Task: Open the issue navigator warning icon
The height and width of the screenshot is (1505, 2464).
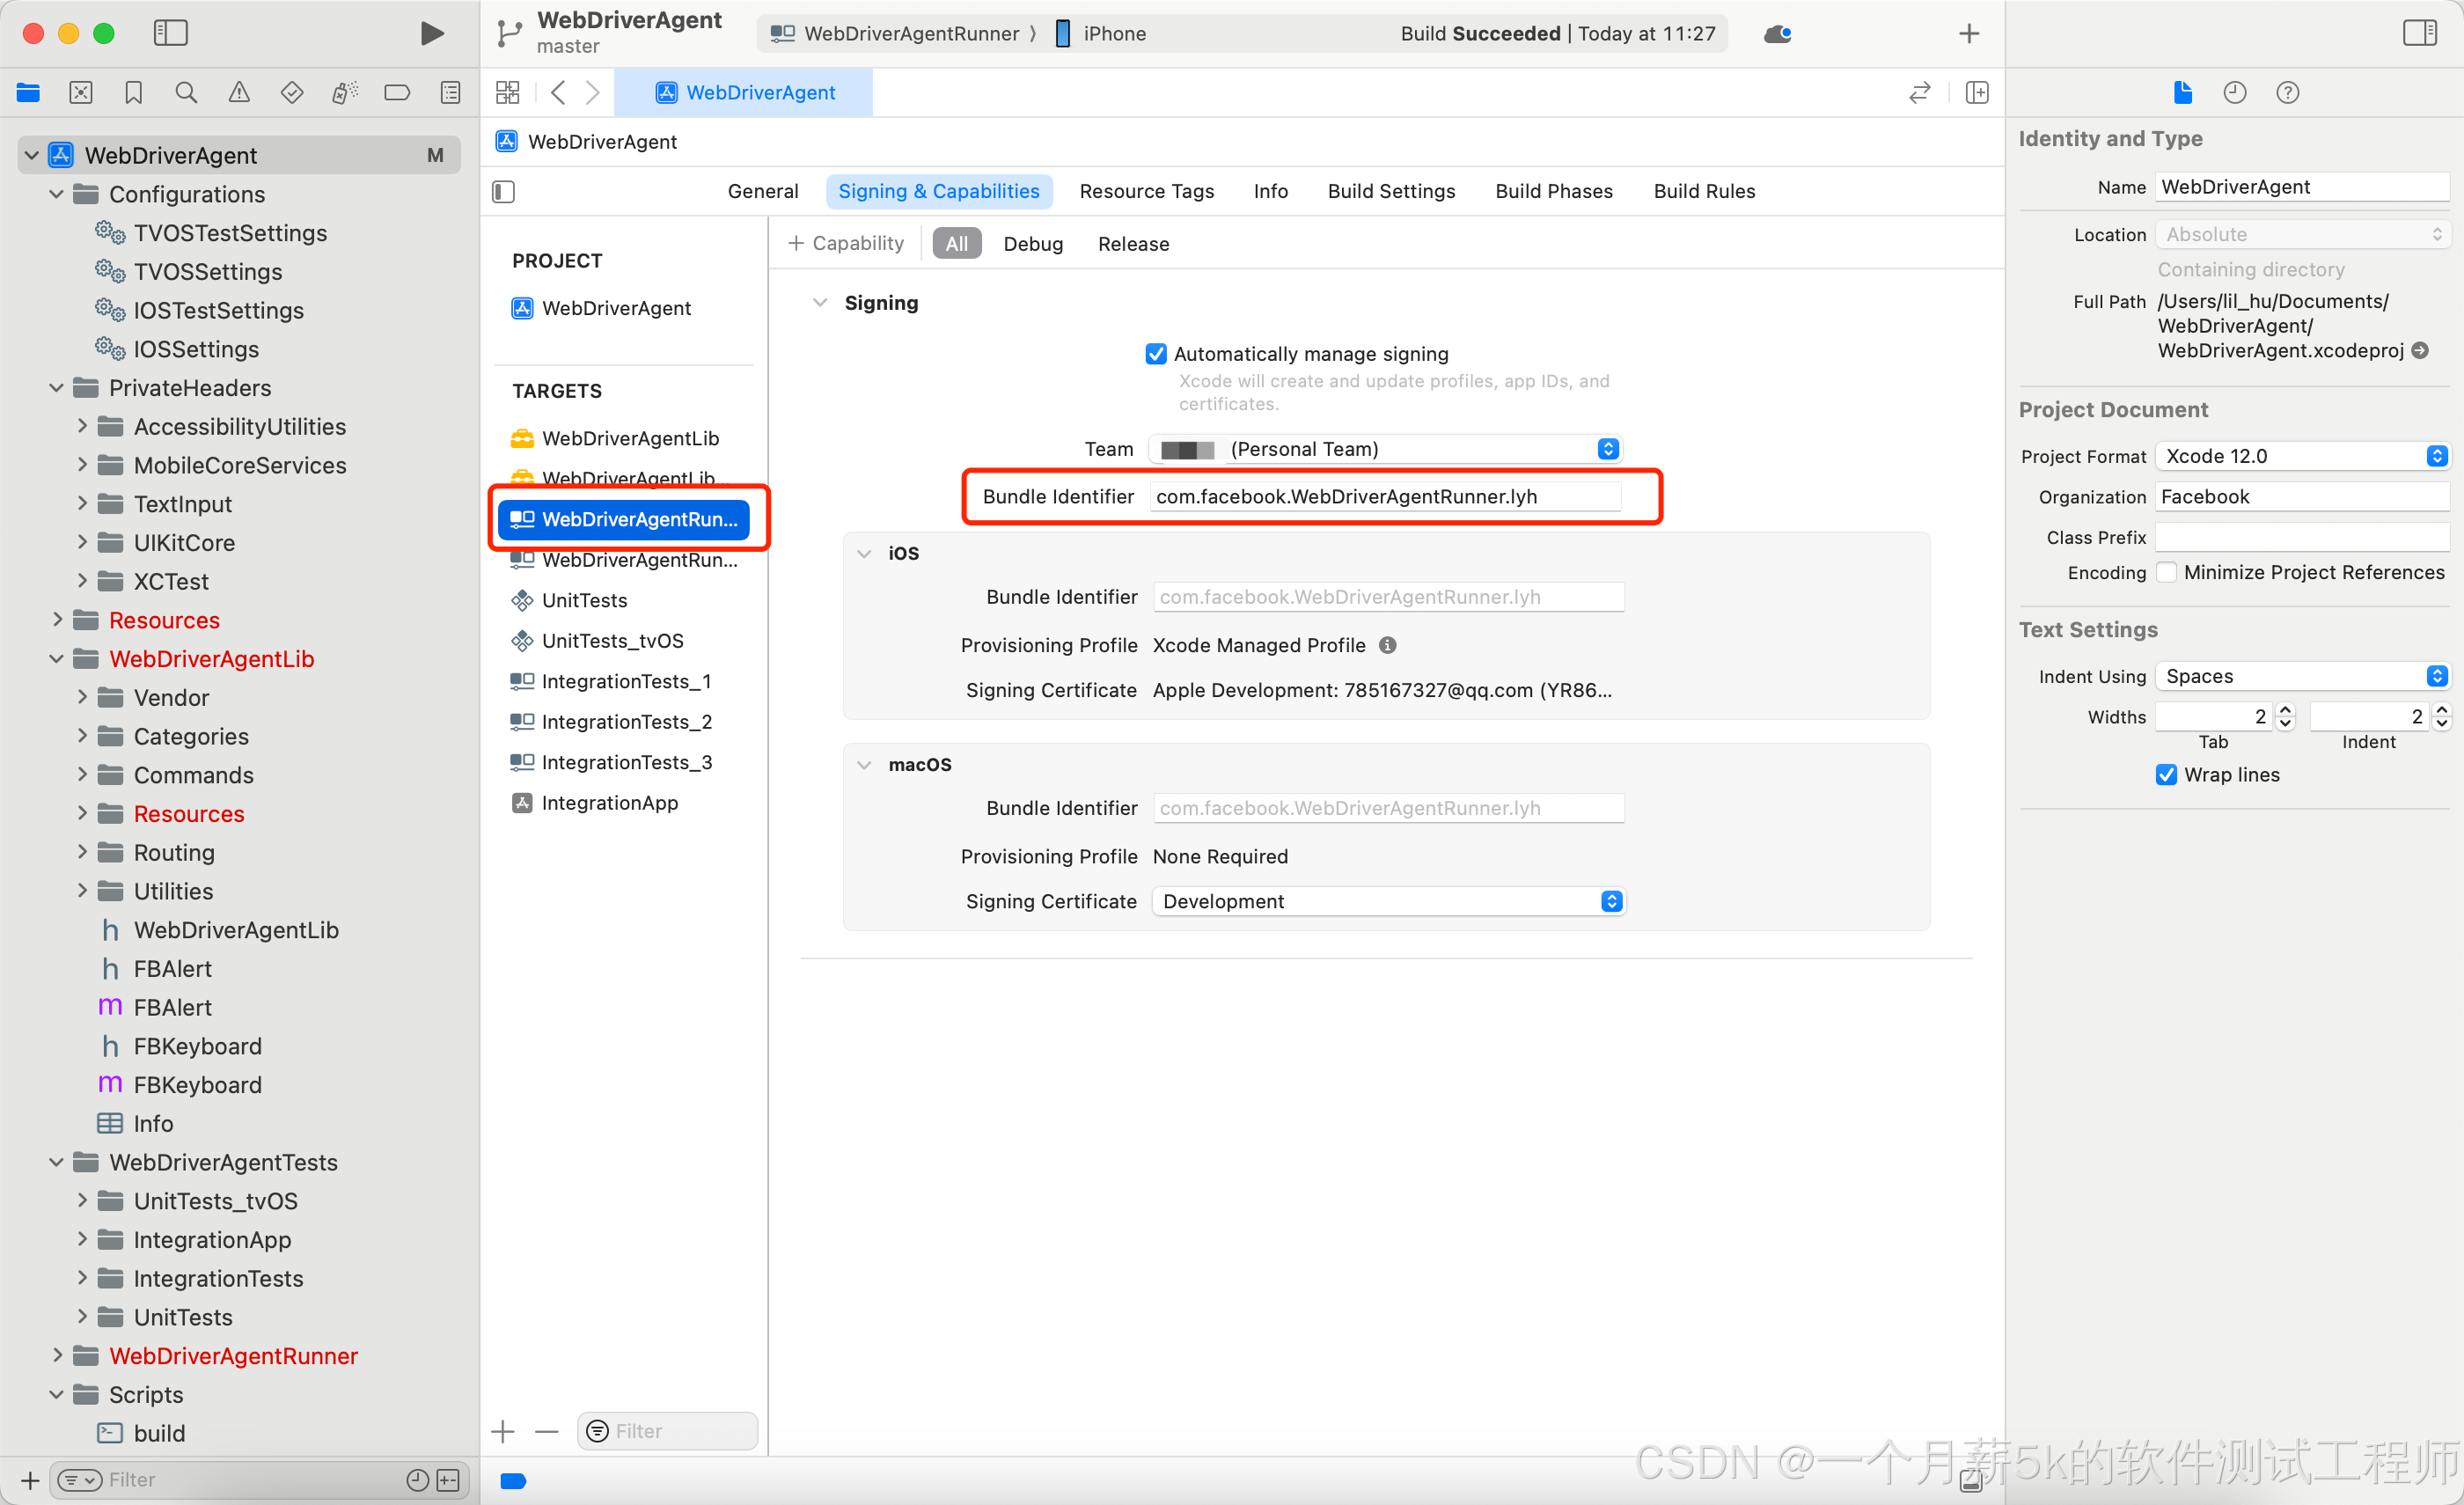Action: 239,93
